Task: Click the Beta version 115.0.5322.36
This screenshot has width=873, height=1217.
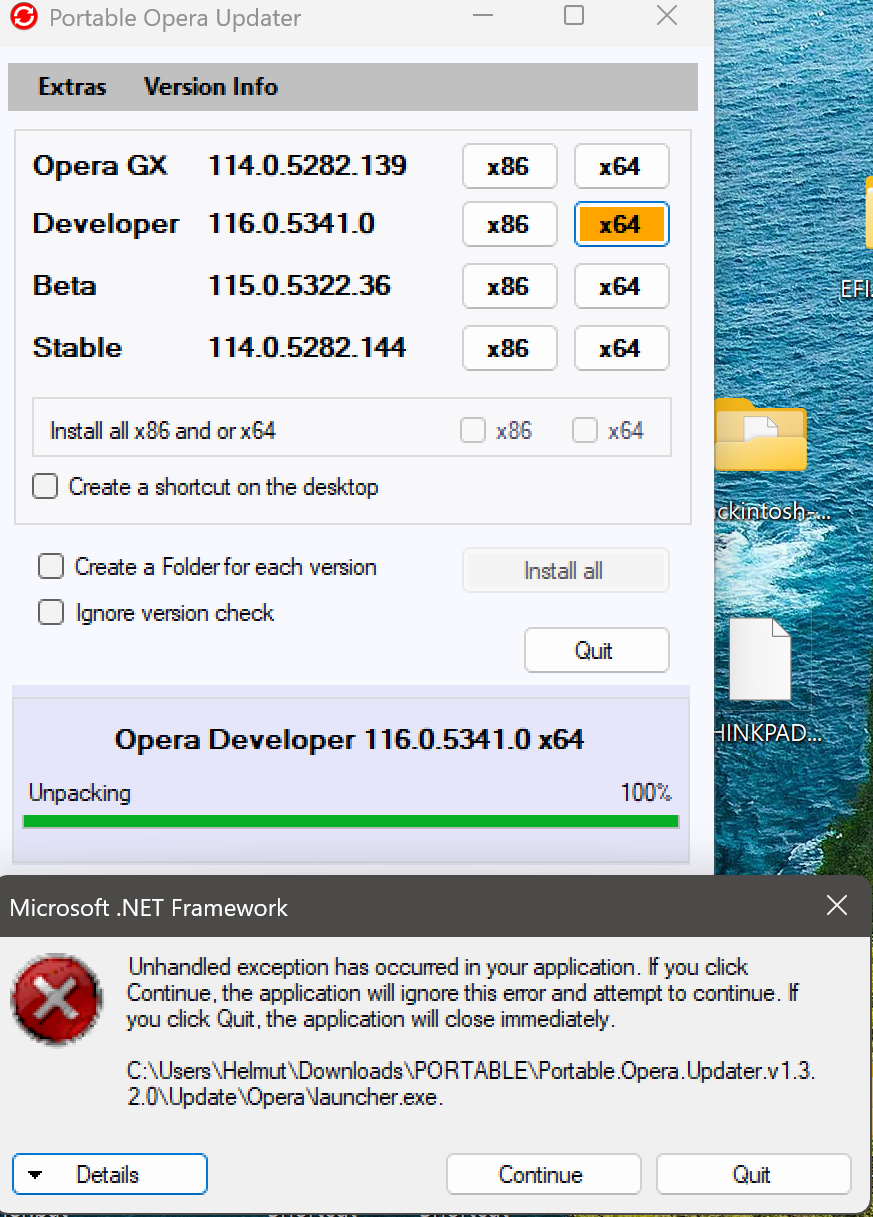Action: [299, 287]
